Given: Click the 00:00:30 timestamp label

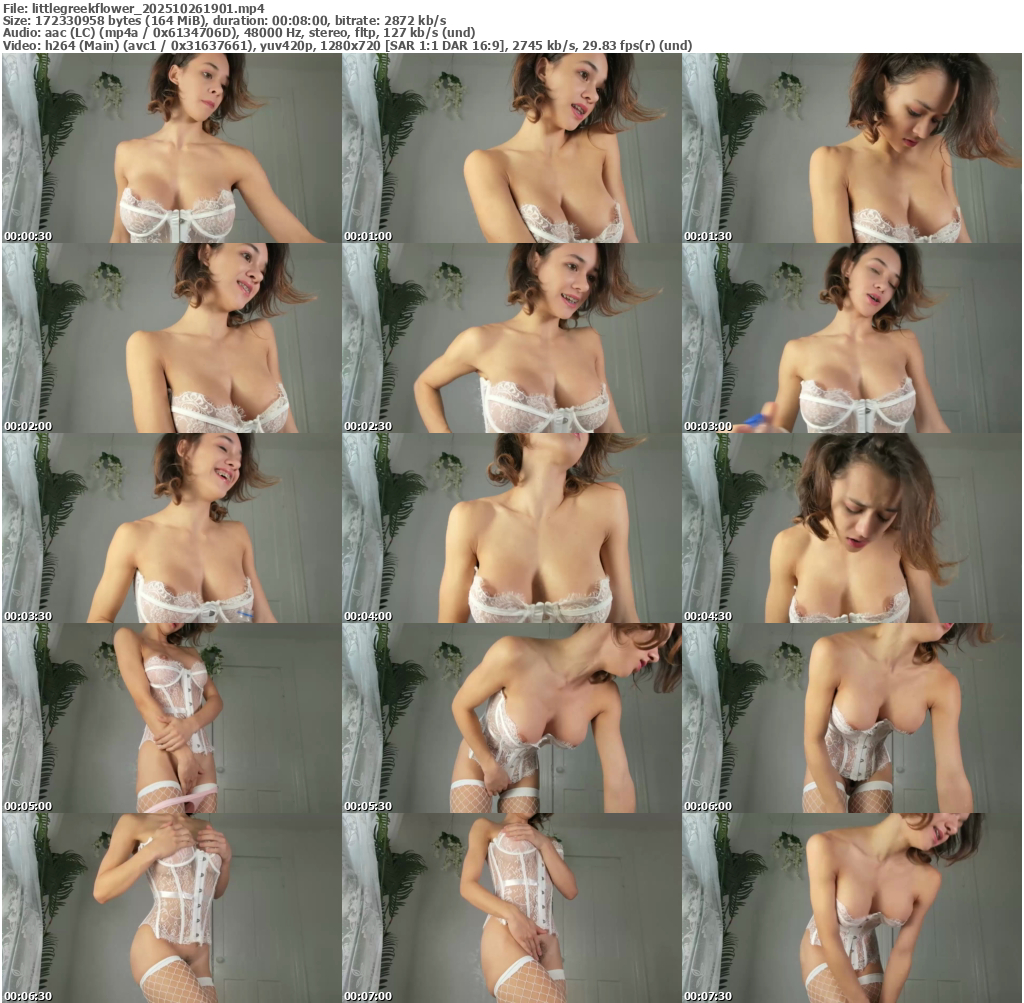Looking at the screenshot, I should 28,236.
